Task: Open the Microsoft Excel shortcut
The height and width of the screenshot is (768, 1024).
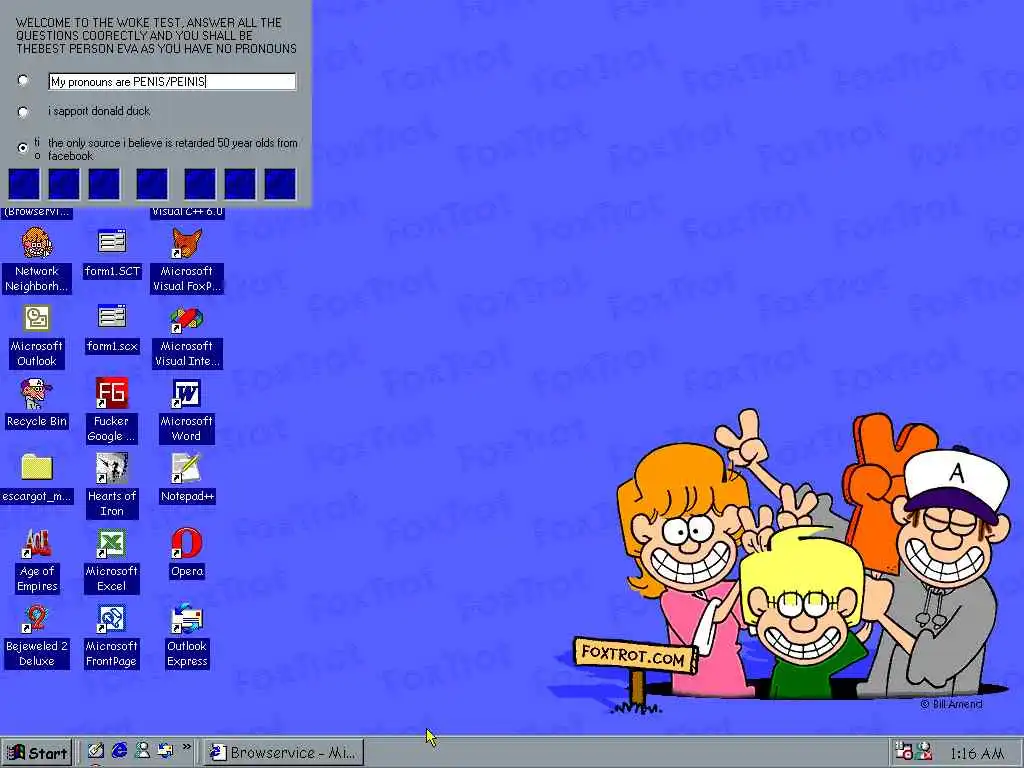Action: tap(112, 561)
